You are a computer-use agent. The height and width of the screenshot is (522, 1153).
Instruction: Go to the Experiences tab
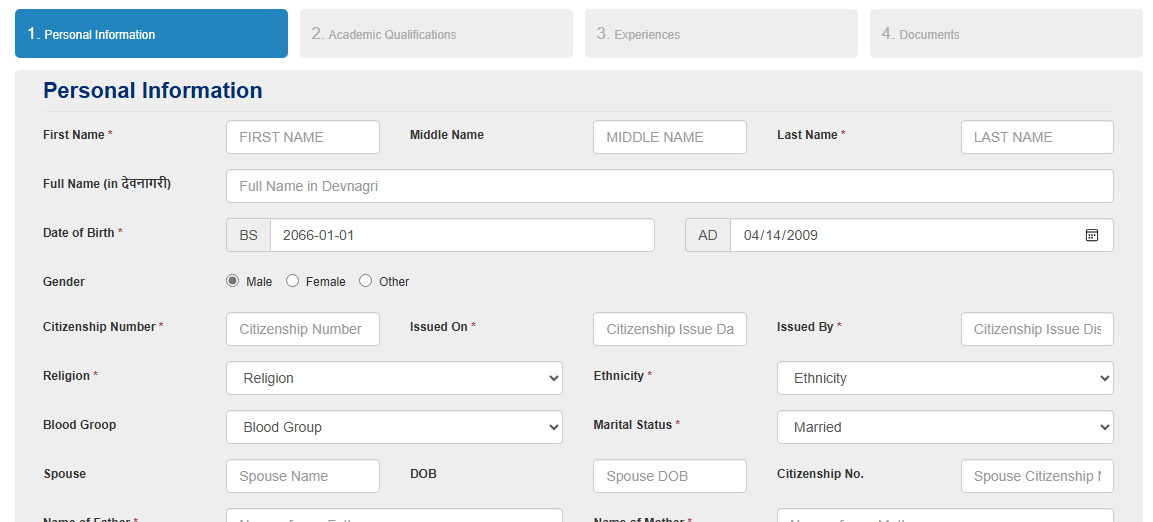click(x=721, y=34)
